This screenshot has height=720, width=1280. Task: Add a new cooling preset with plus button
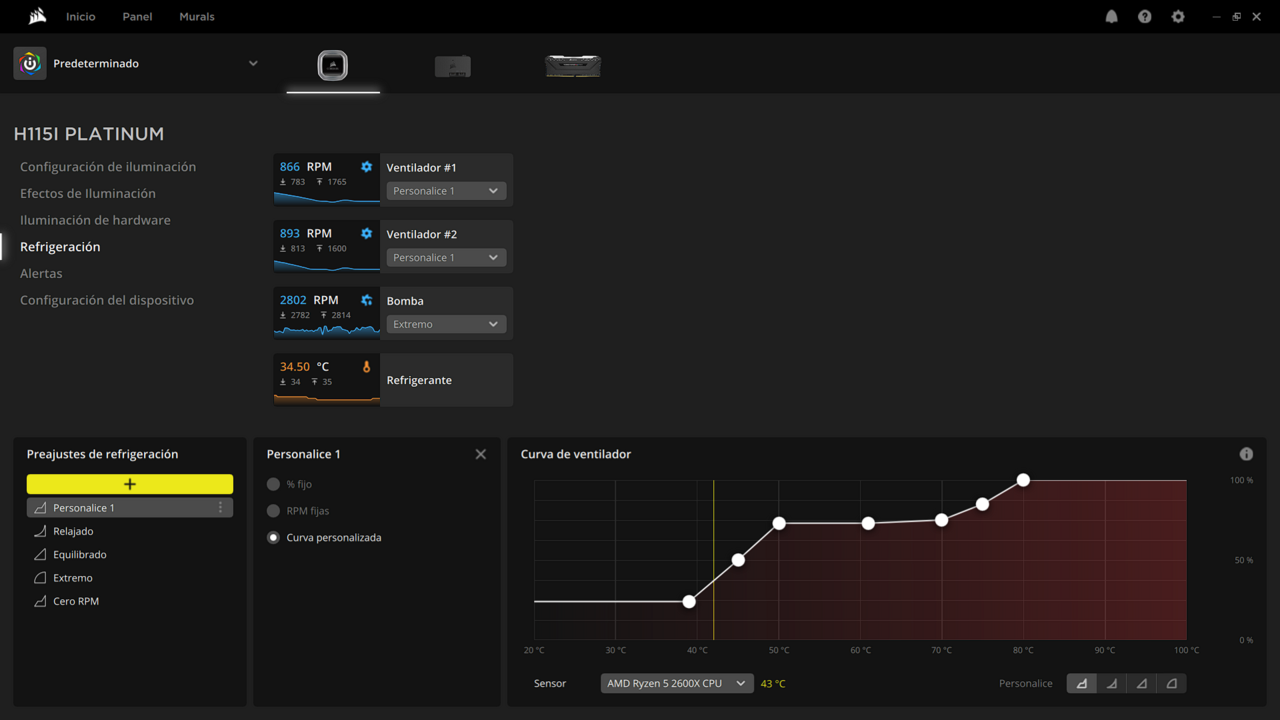click(x=130, y=484)
